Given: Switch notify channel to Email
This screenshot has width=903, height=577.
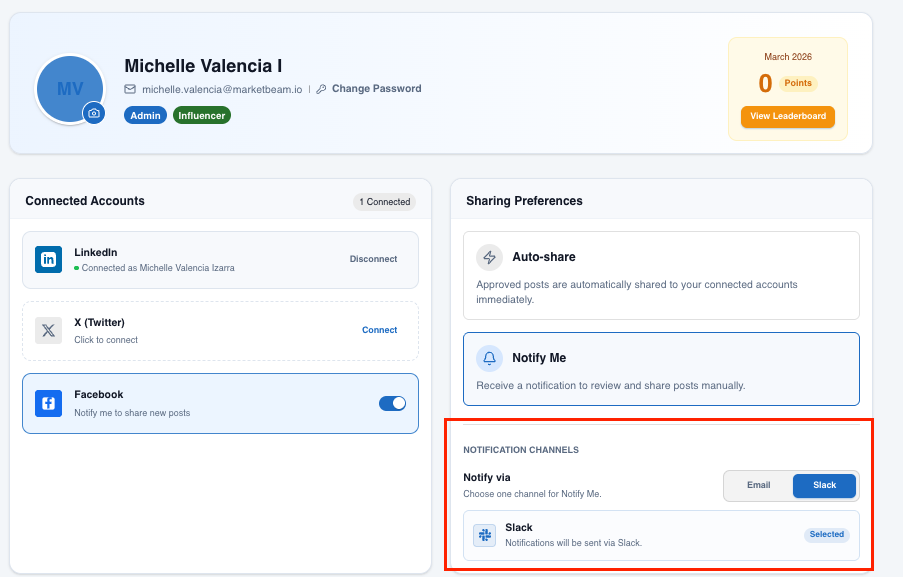Looking at the screenshot, I should (x=758, y=485).
